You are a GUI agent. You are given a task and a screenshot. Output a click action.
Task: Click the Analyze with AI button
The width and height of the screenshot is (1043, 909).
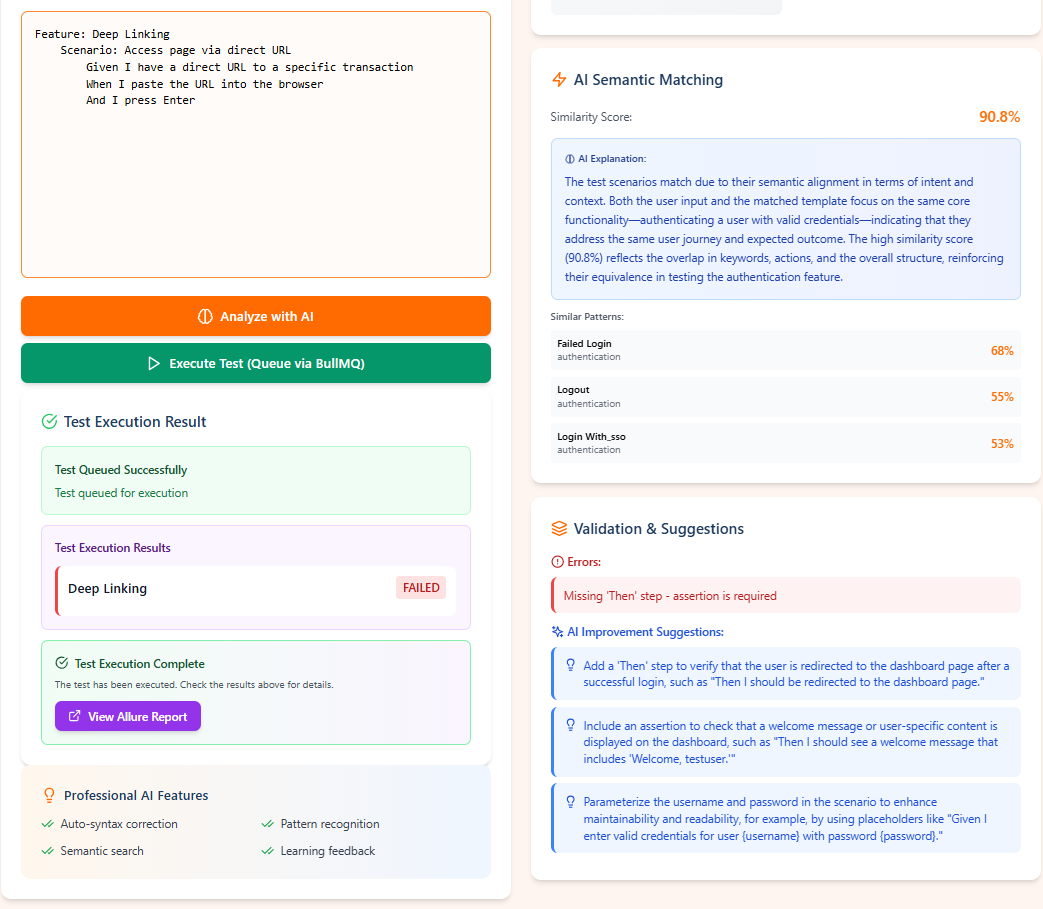256,316
